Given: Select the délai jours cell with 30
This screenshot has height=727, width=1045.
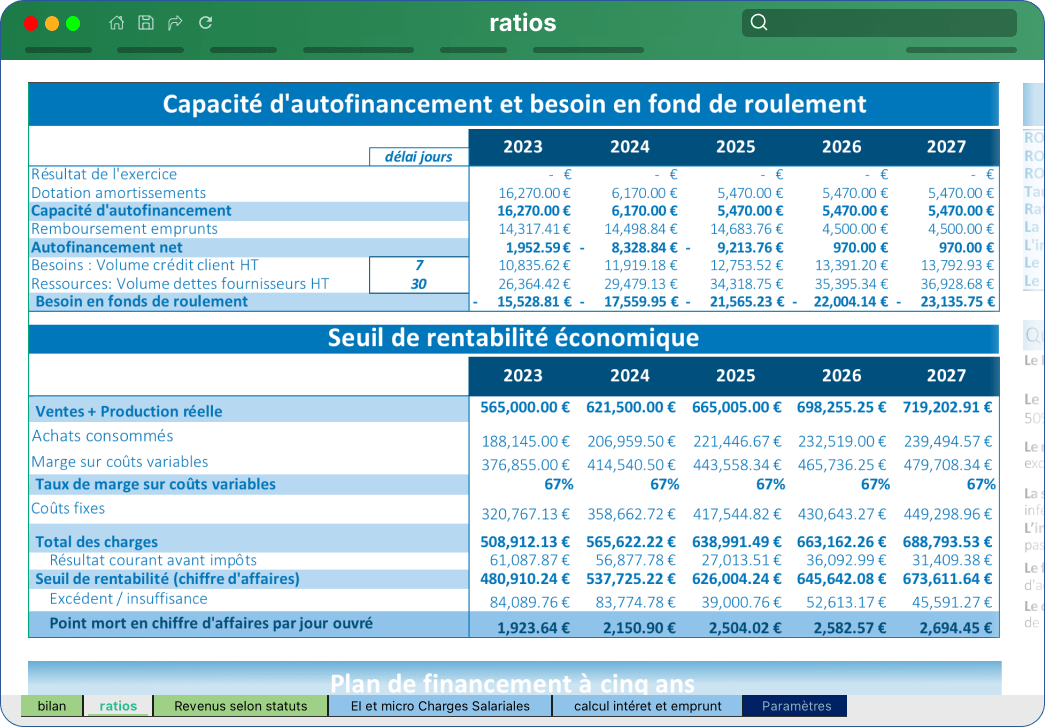Looking at the screenshot, I should (419, 284).
